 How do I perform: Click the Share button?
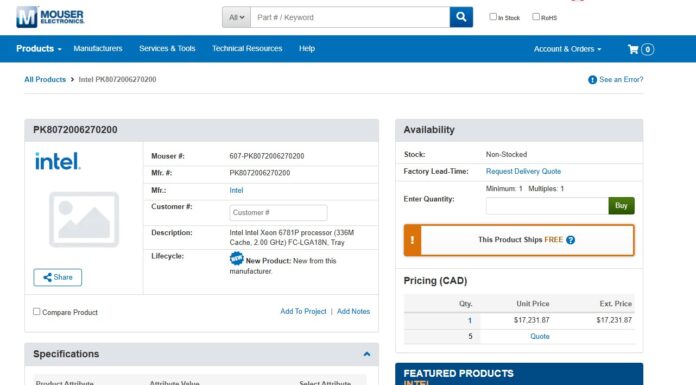click(x=58, y=277)
